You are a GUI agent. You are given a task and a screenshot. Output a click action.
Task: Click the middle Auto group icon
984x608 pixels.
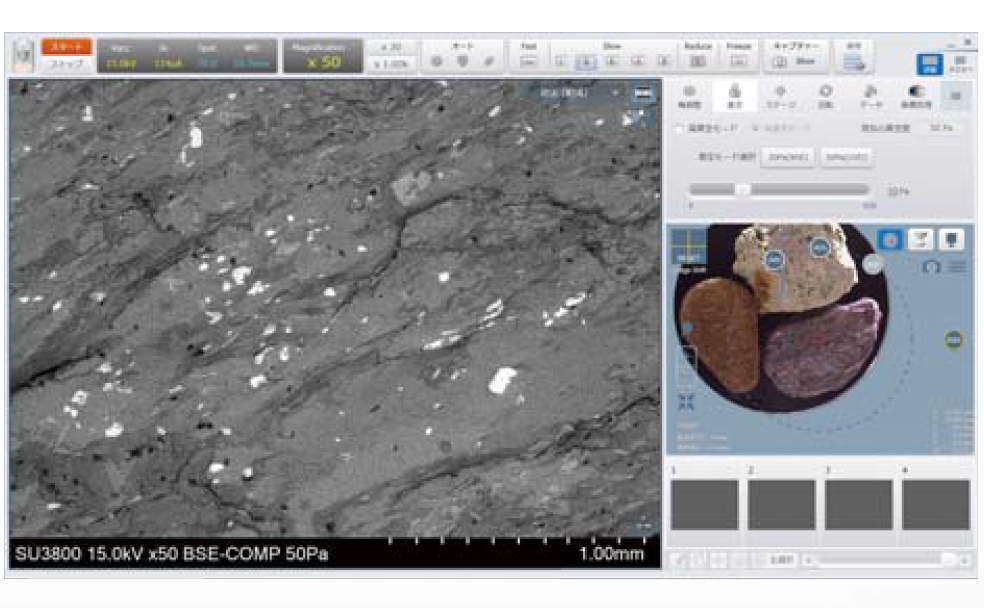click(462, 62)
